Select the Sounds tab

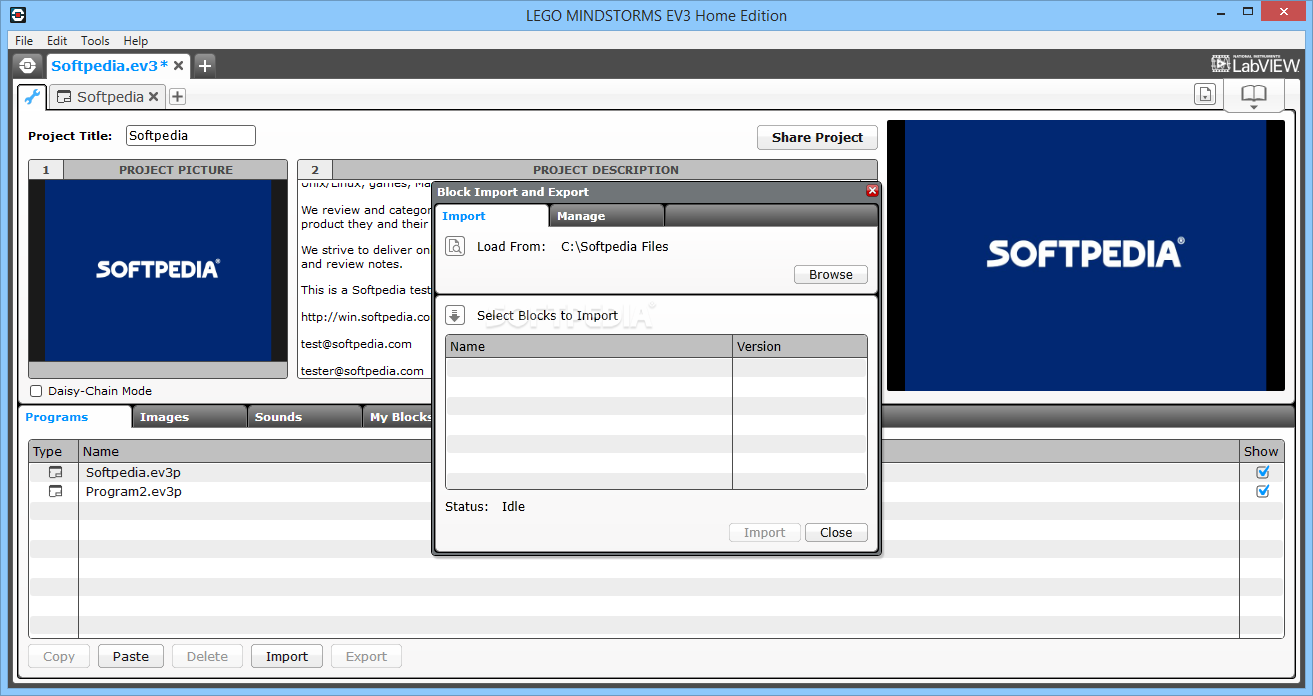tap(305, 417)
